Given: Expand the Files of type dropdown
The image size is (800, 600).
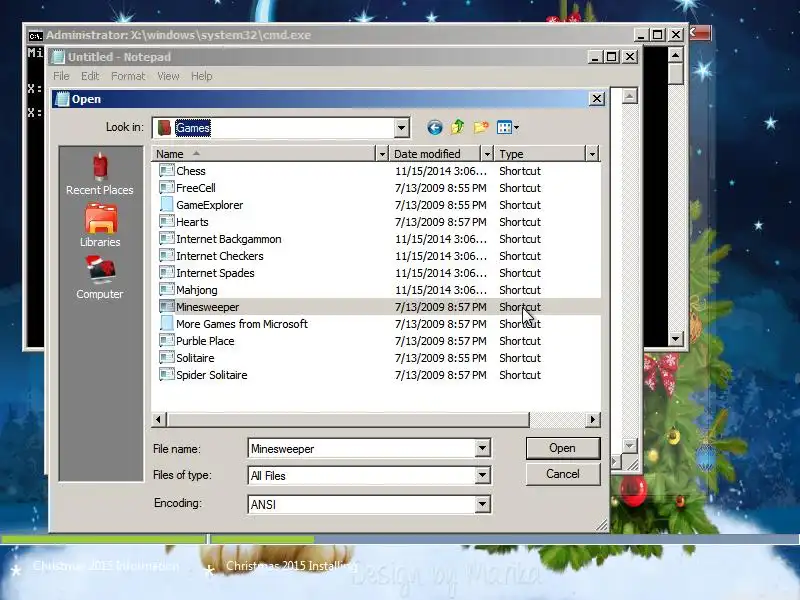Looking at the screenshot, I should coord(482,476).
